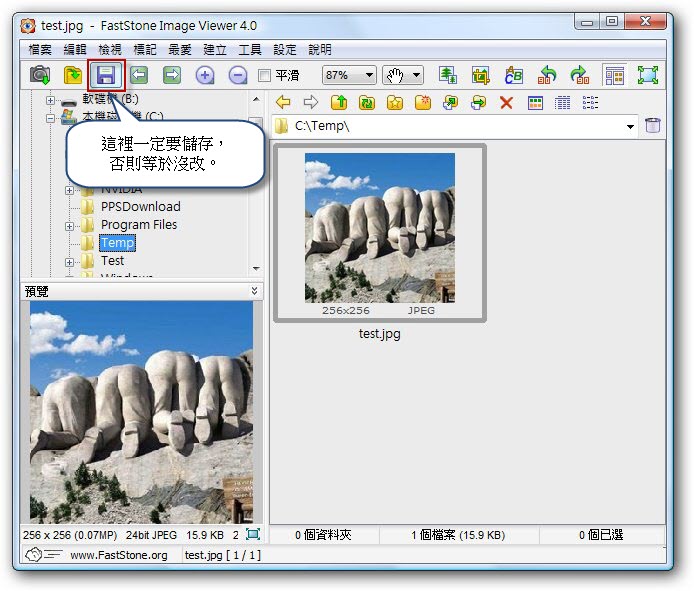
Task: Create a new folder icon
Action: point(423,103)
